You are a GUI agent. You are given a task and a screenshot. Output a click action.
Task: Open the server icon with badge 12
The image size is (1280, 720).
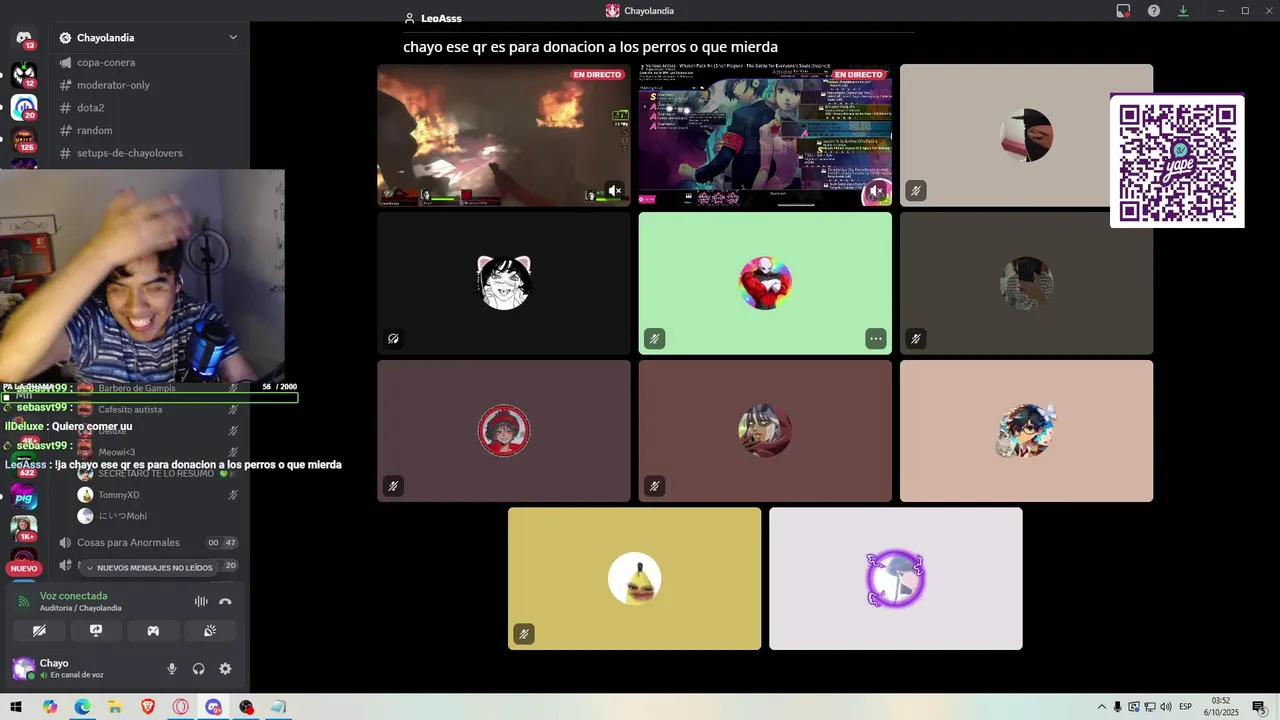(x=24, y=74)
